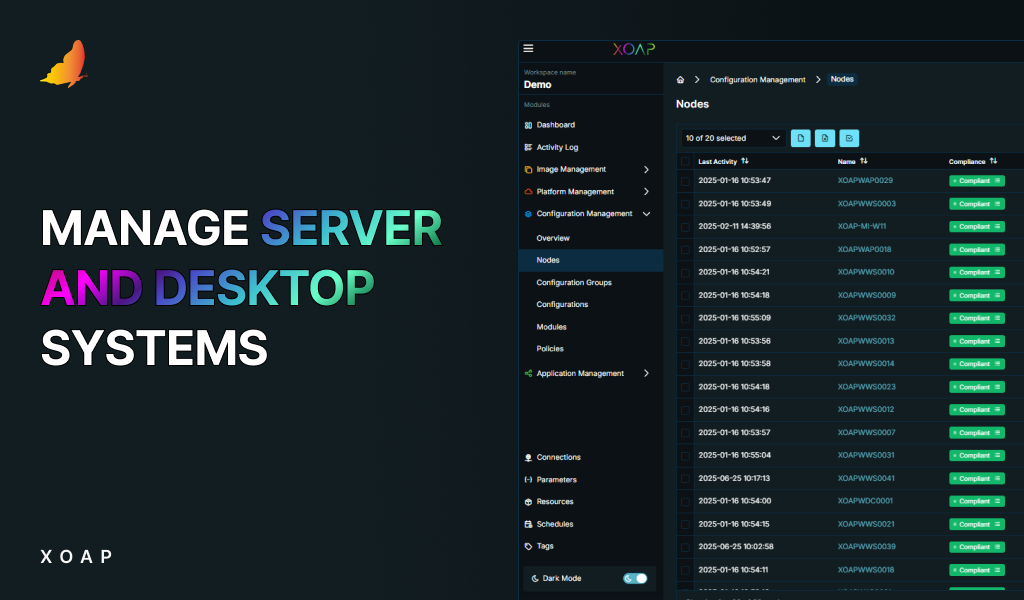Click Compliant badge for XOAPWWS0012
The image size is (1024, 600).
point(976,410)
